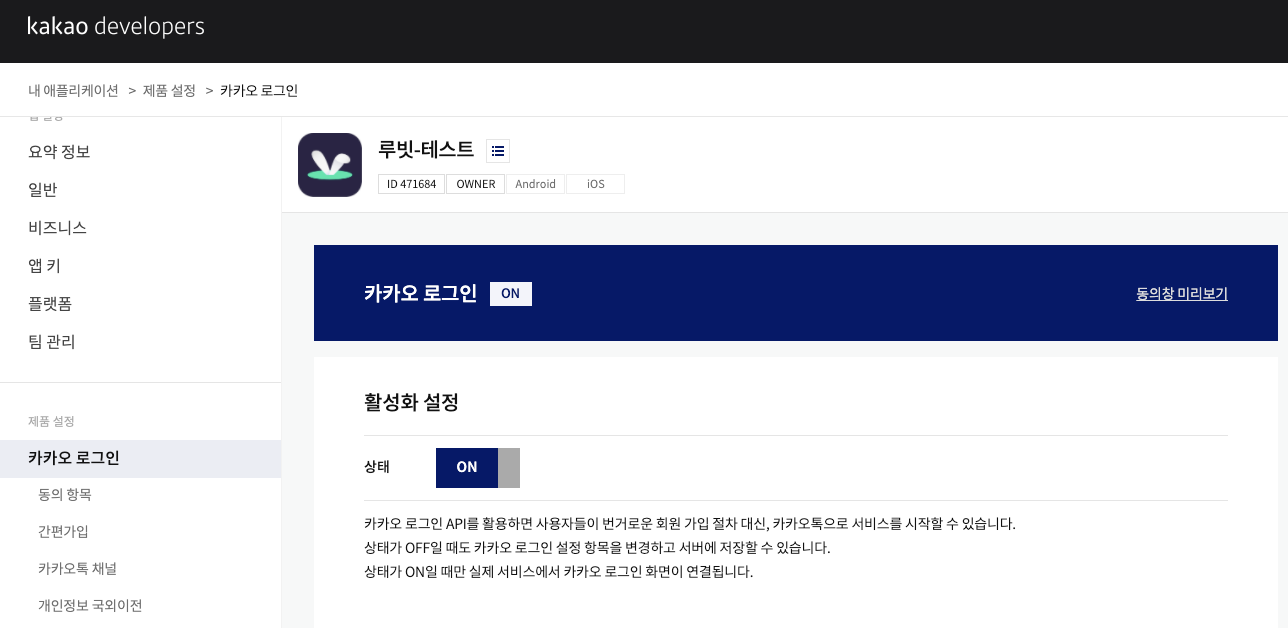
Task: Open 내 애플리케이션 breadcrumb link
Action: [74, 90]
